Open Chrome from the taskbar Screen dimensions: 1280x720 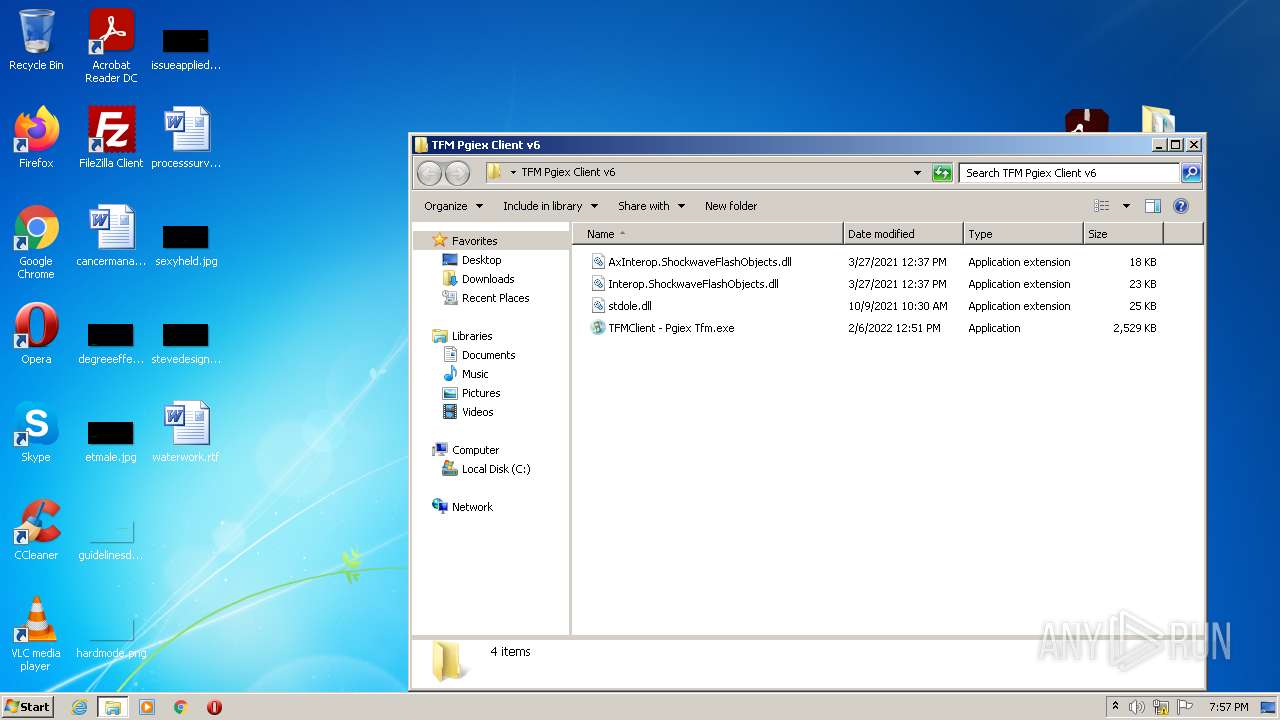(x=181, y=707)
